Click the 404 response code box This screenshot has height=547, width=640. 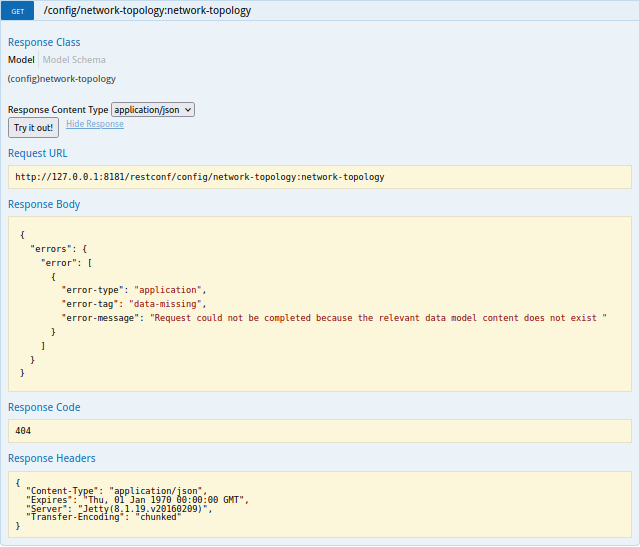pyautogui.click(x=320, y=430)
